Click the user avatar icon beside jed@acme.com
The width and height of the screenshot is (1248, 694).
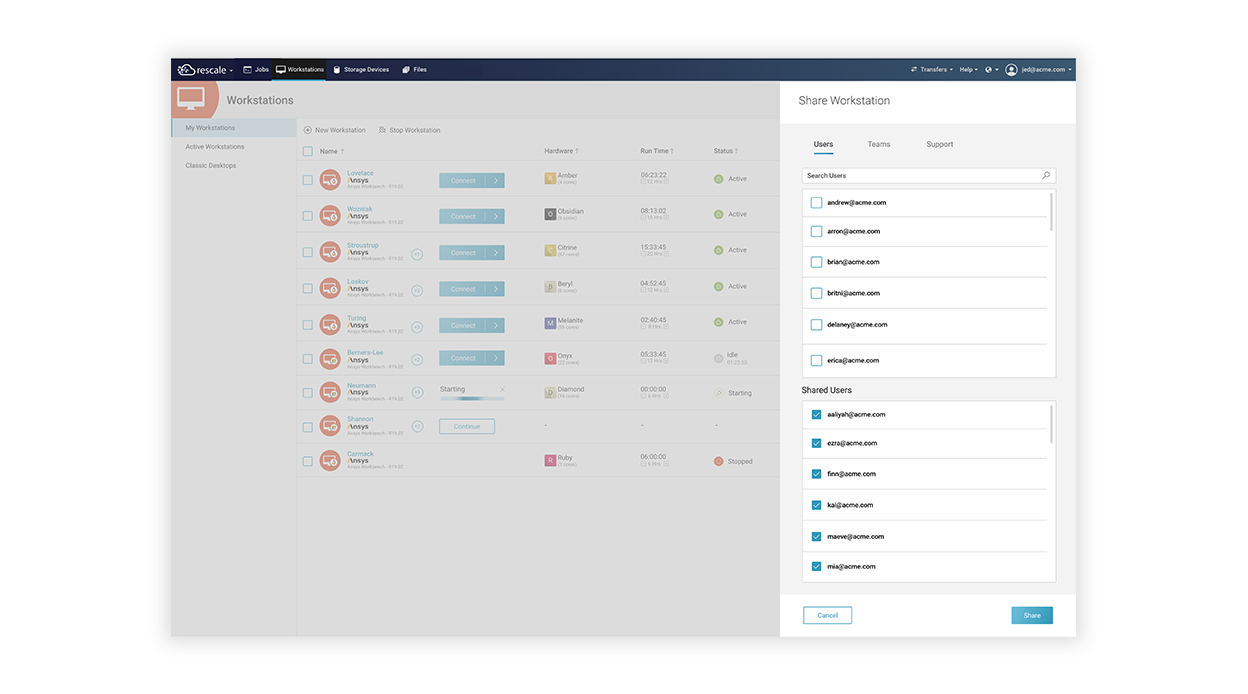click(1011, 70)
